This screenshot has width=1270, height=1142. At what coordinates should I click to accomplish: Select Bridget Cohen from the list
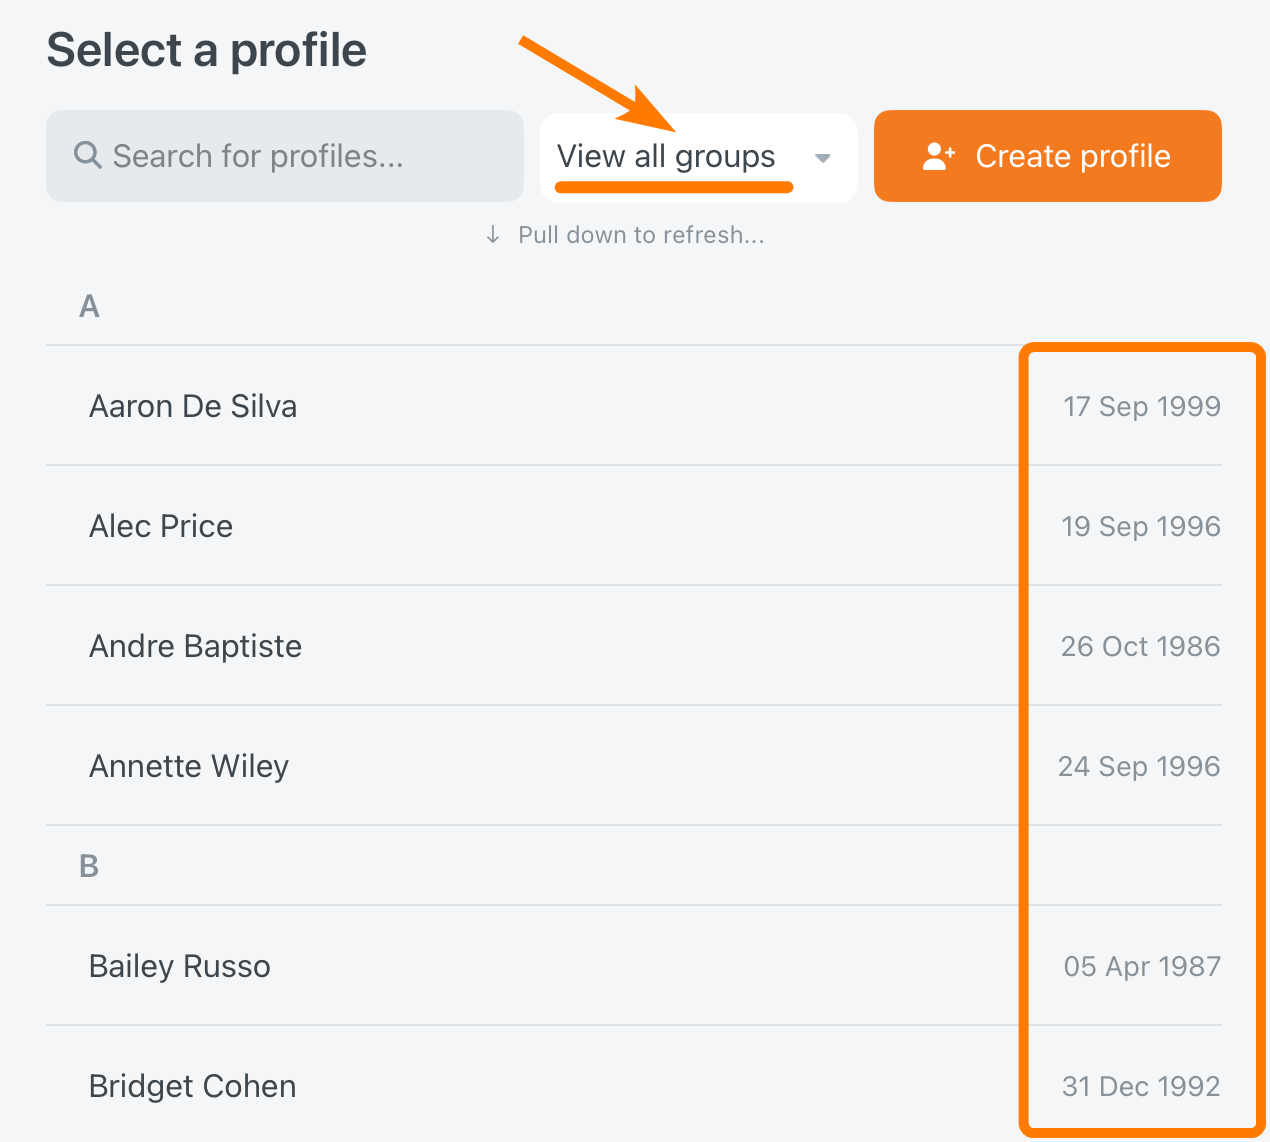tap(192, 1086)
